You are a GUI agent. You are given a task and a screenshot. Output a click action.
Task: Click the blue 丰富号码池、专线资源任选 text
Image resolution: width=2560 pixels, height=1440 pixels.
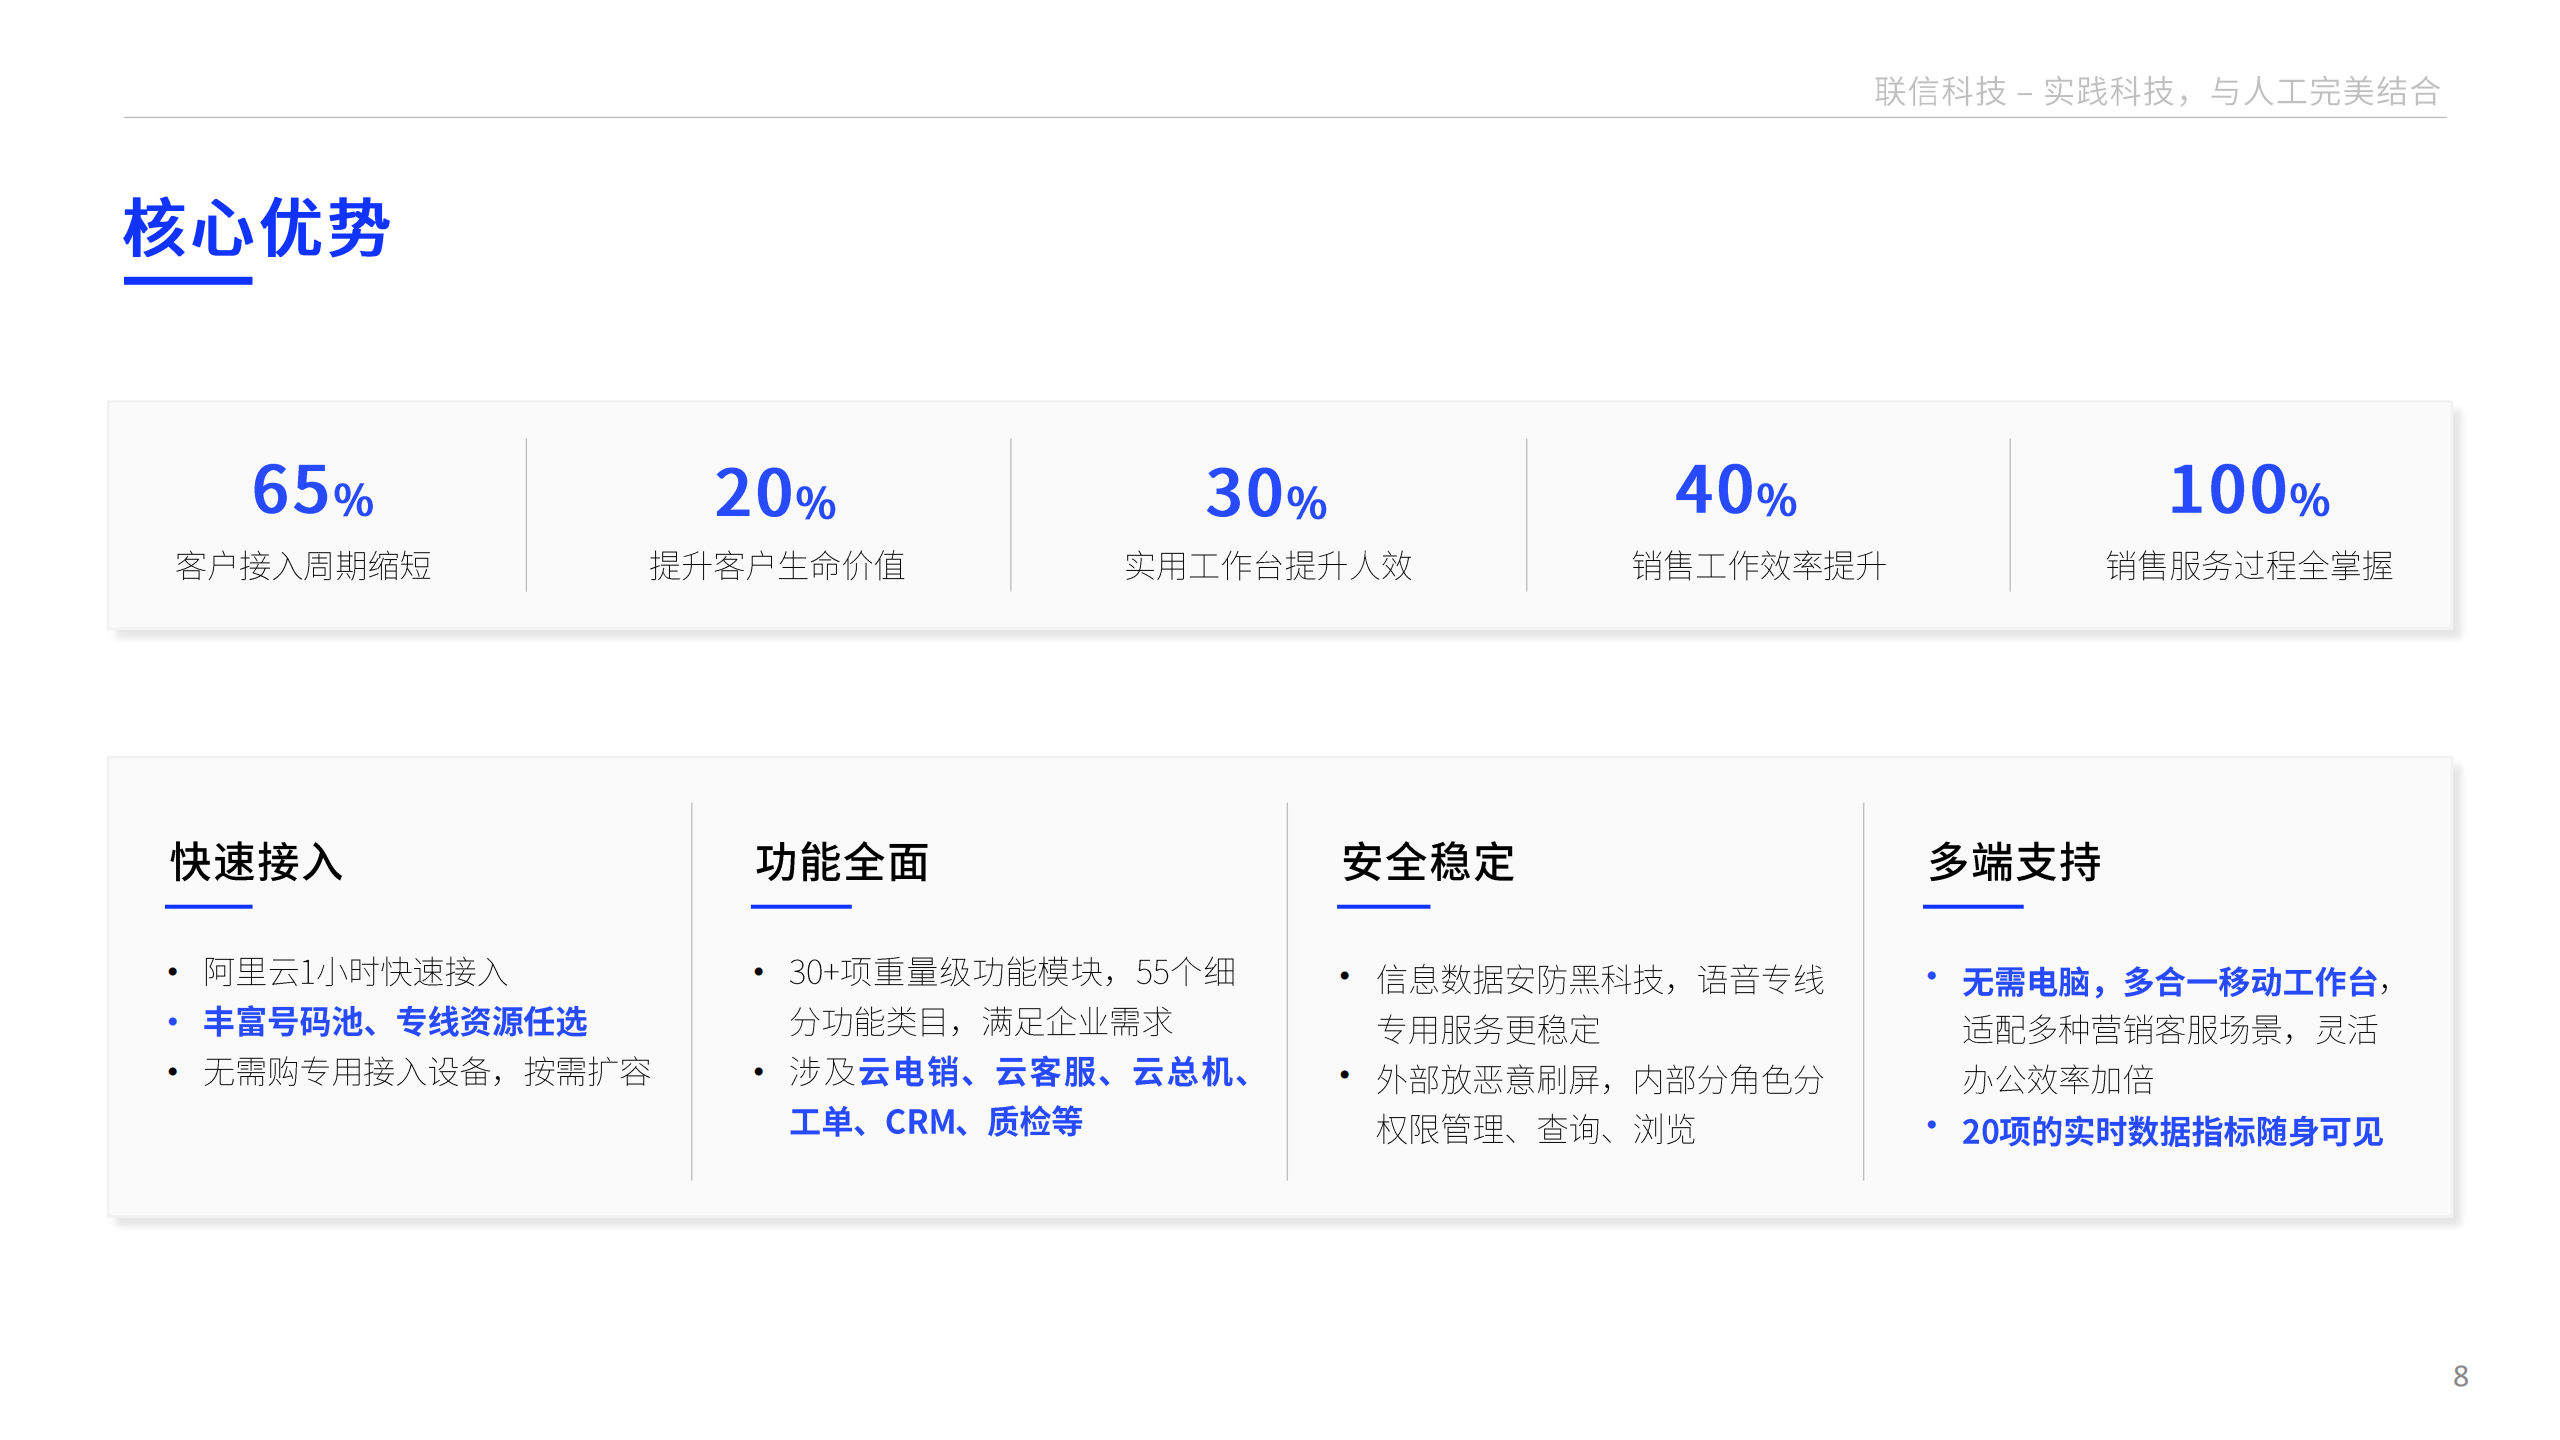coord(395,1022)
